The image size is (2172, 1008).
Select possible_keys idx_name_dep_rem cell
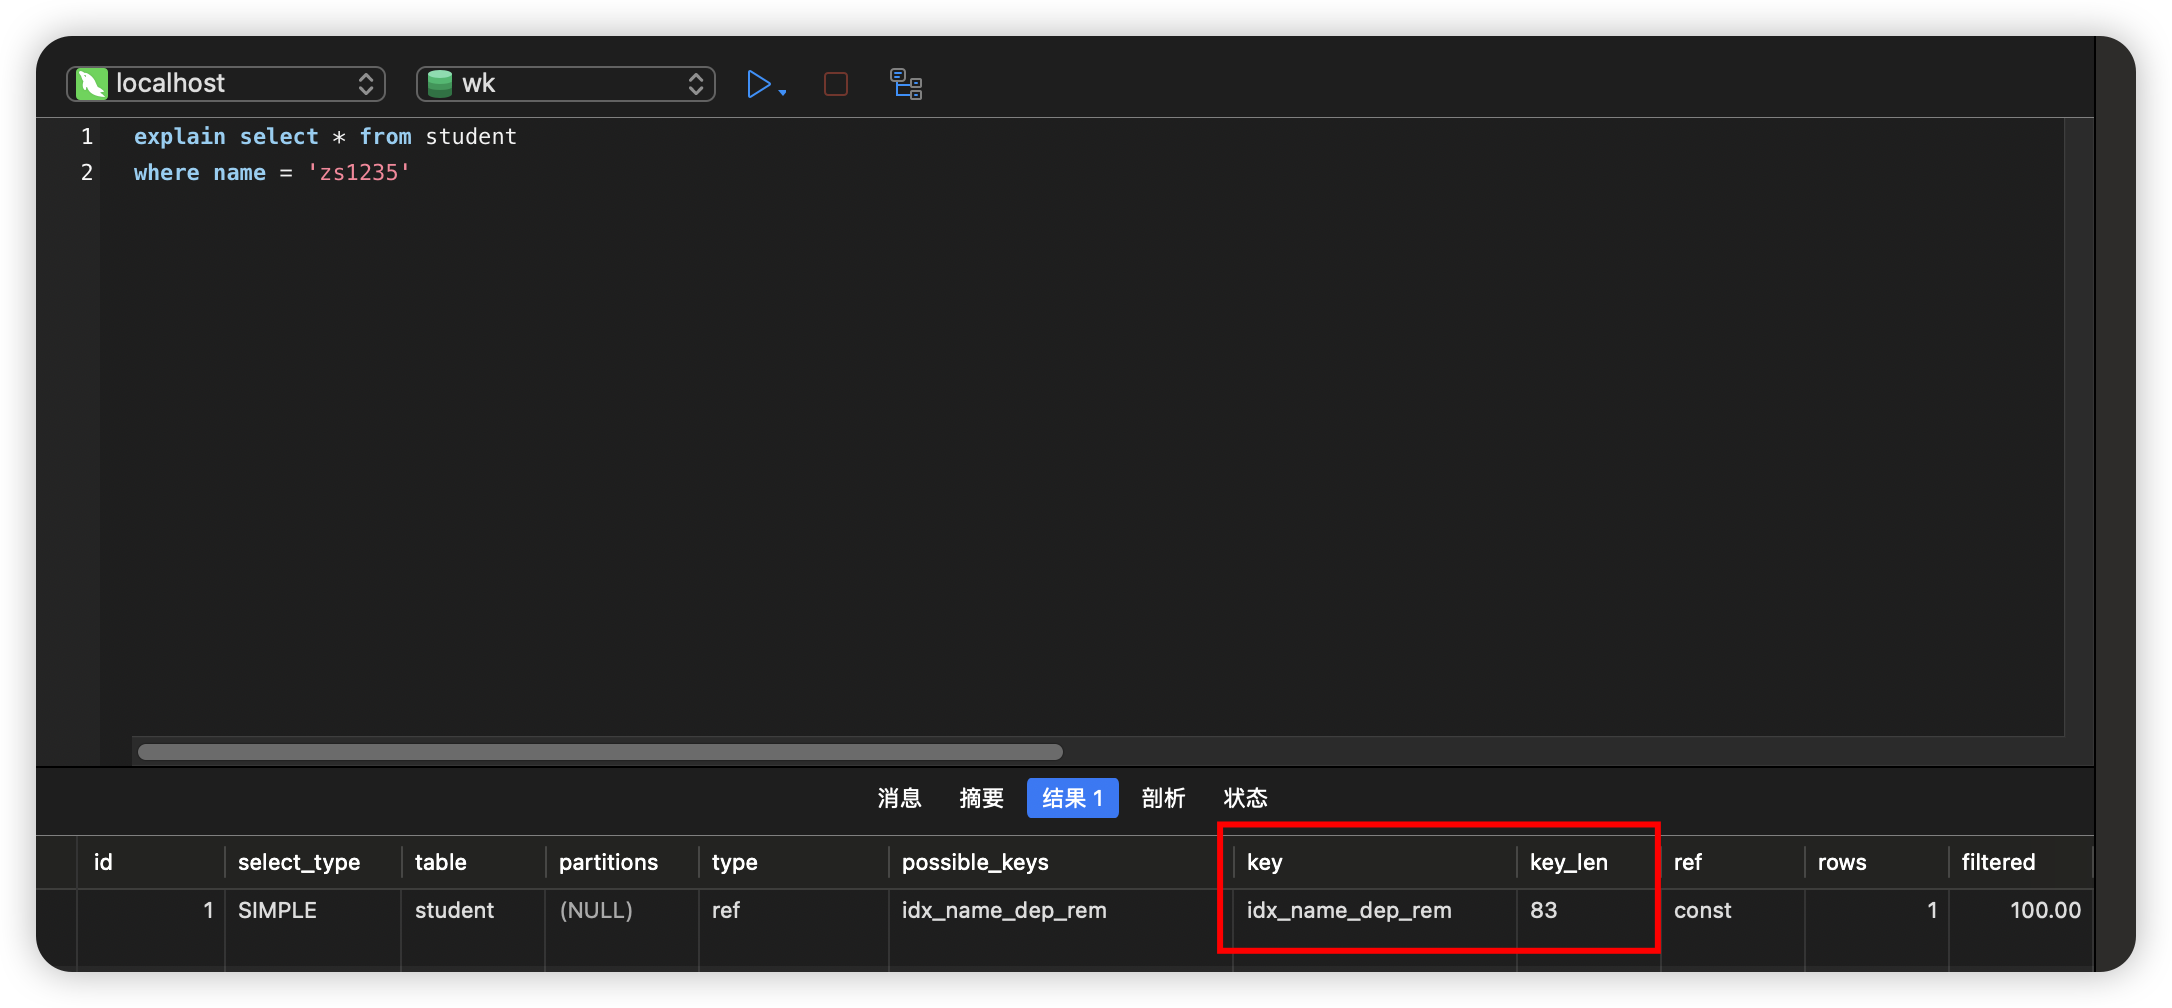click(x=1061, y=910)
